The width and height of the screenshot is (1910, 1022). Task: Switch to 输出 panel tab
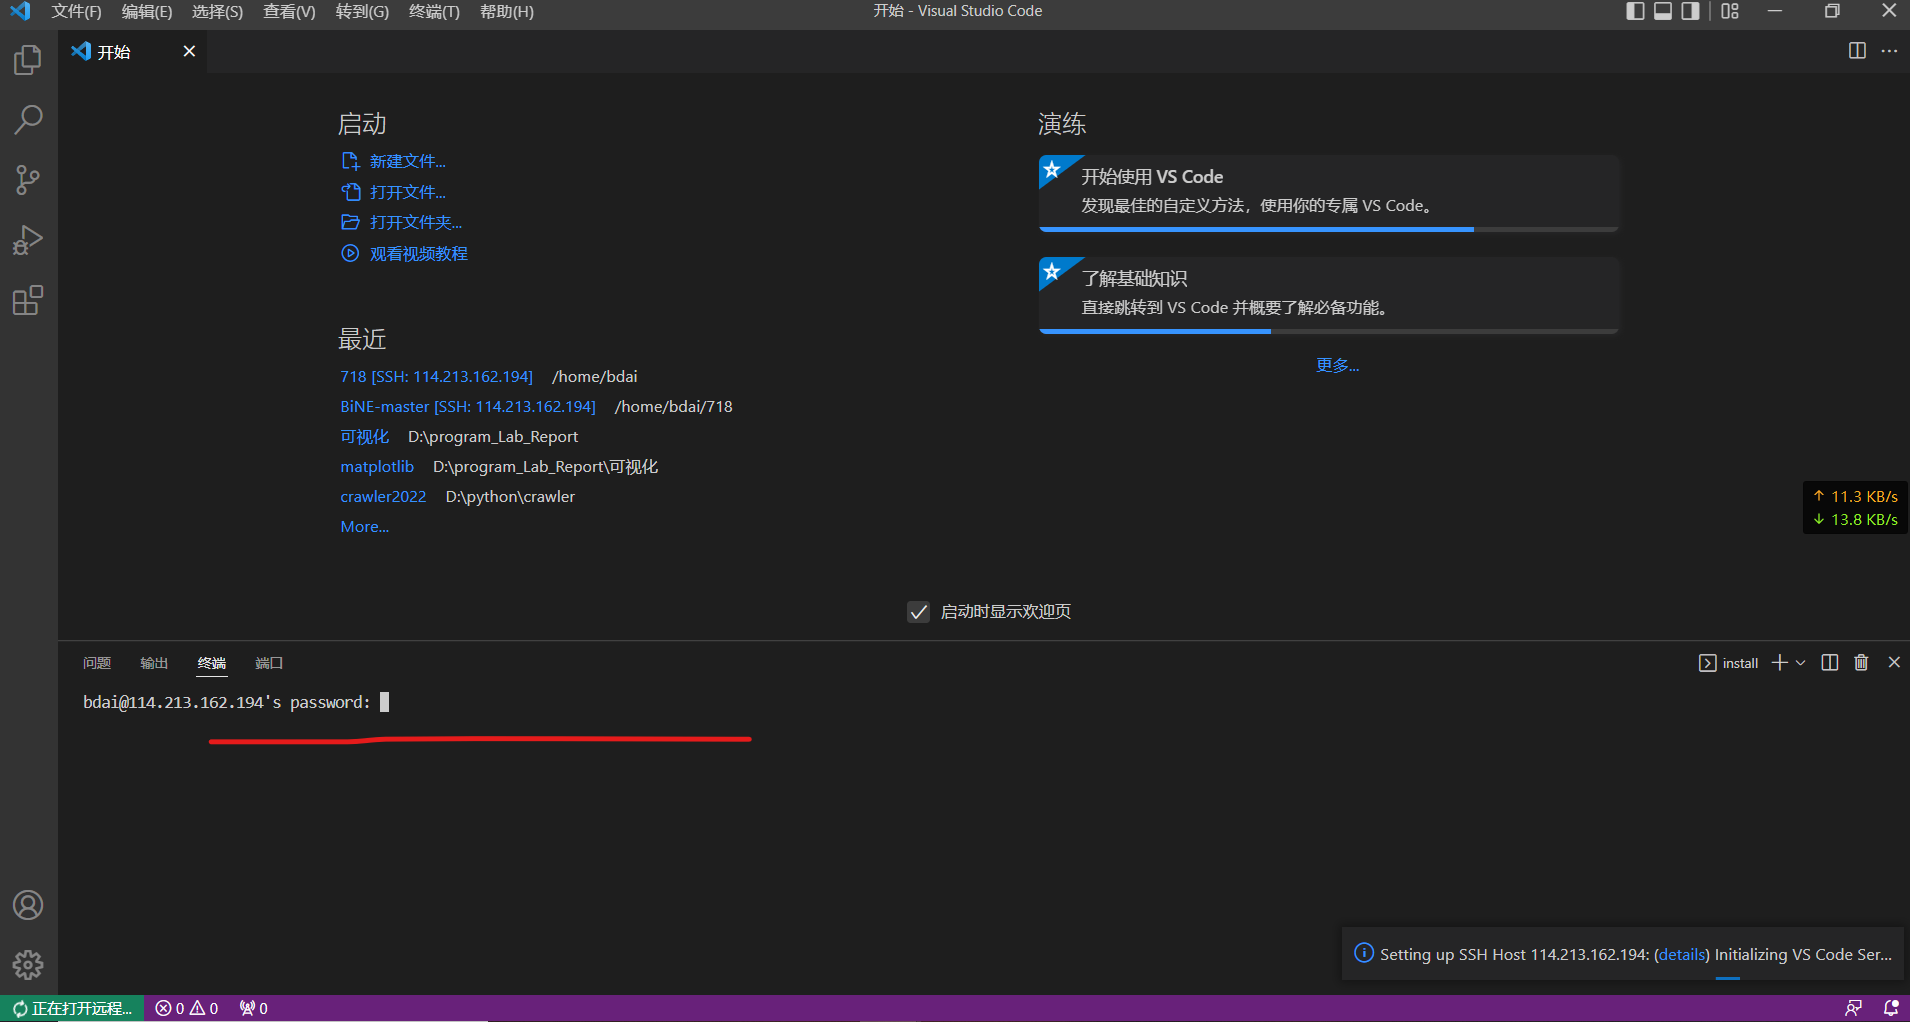click(x=154, y=663)
